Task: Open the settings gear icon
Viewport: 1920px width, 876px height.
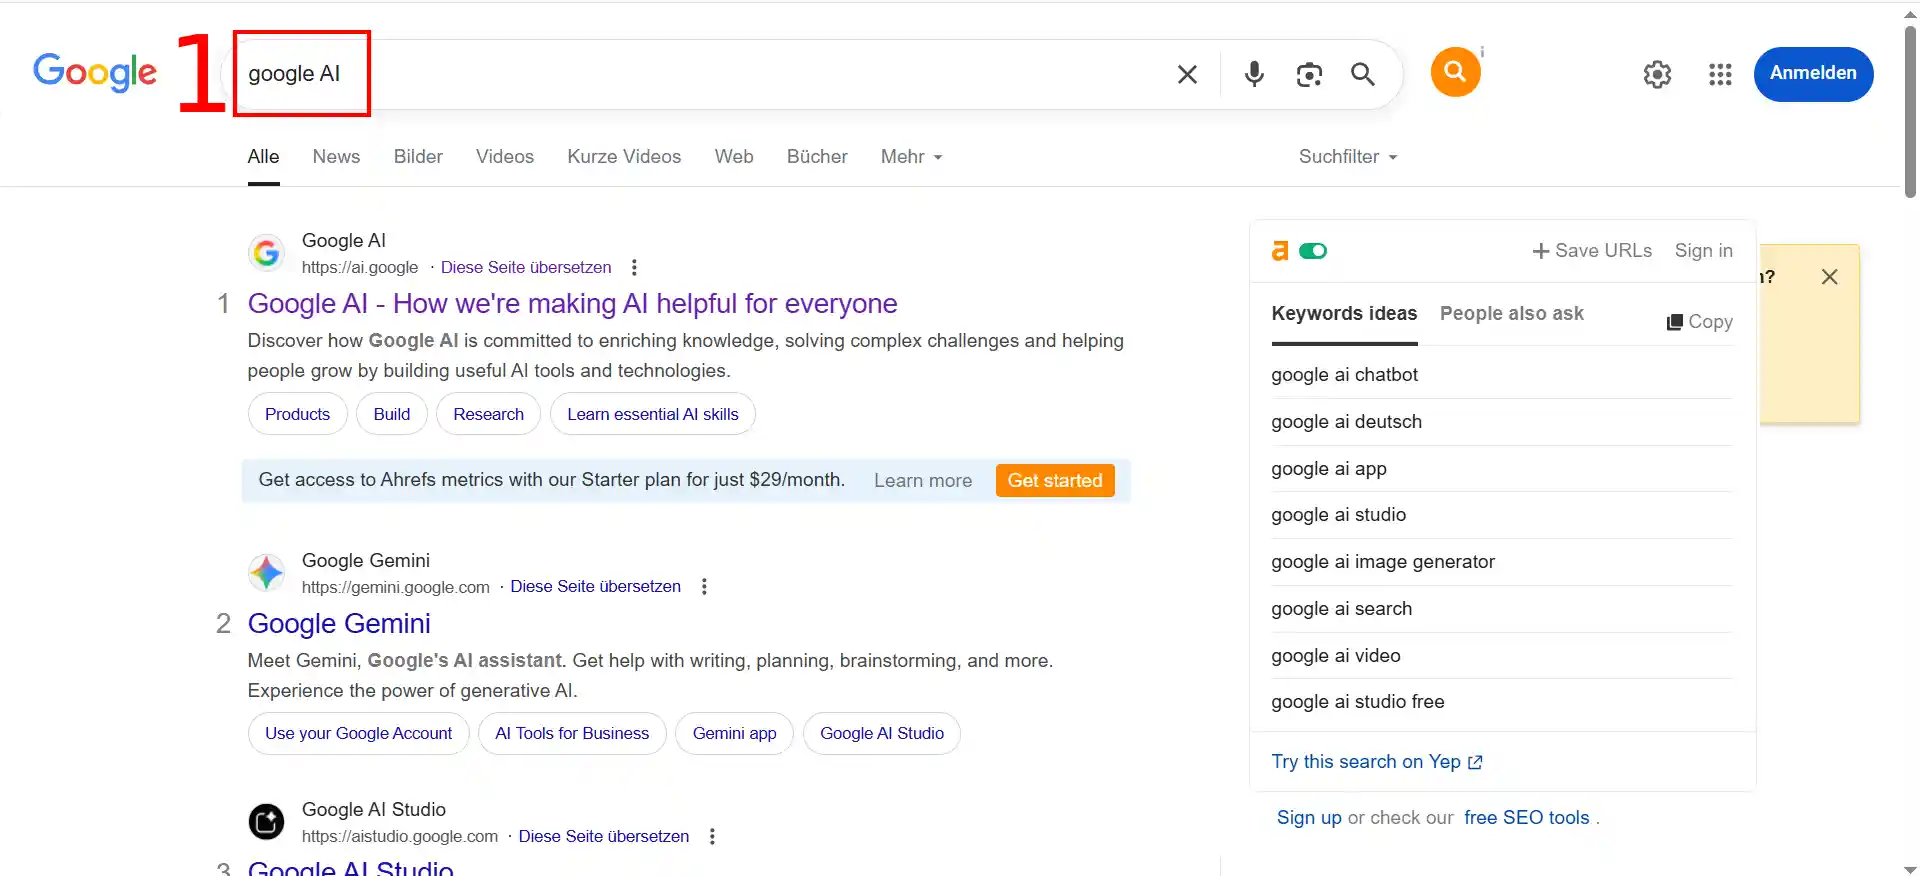Action: [1657, 74]
